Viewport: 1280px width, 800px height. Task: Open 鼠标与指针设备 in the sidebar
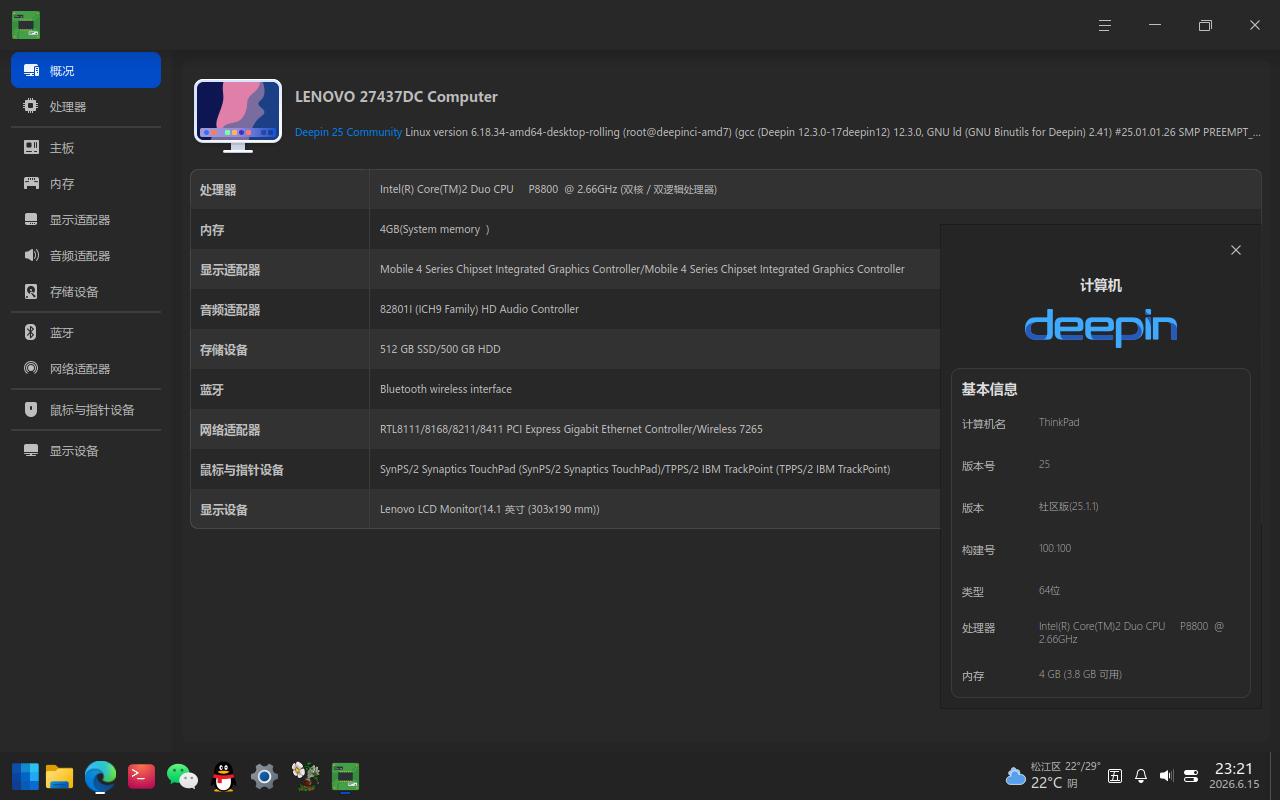click(x=86, y=409)
